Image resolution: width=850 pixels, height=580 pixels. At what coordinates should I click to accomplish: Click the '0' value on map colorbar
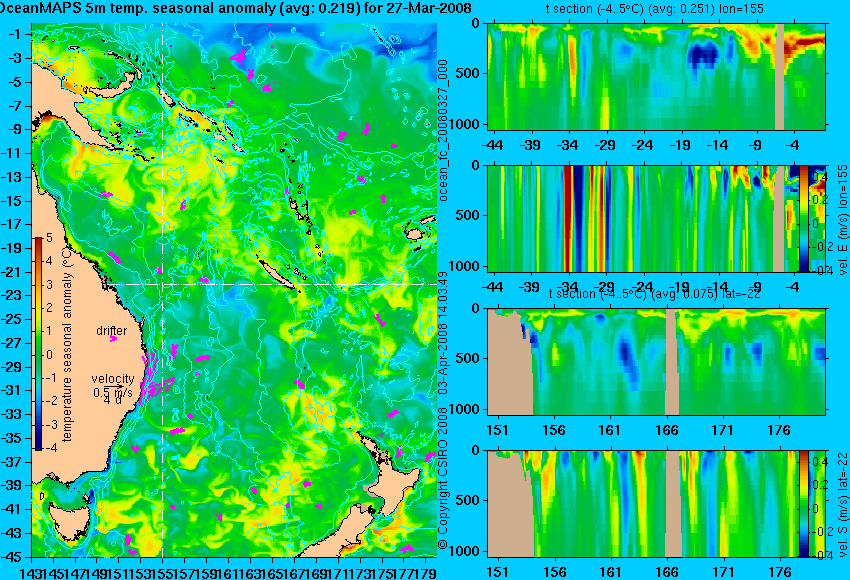pos(49,355)
